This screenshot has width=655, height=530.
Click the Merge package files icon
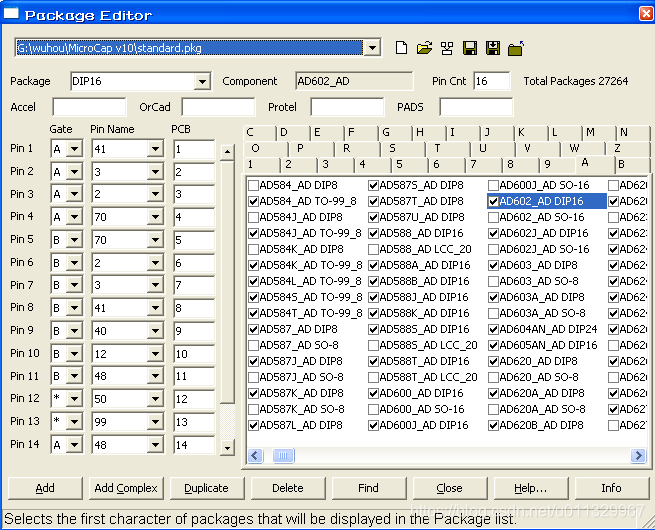point(447,48)
